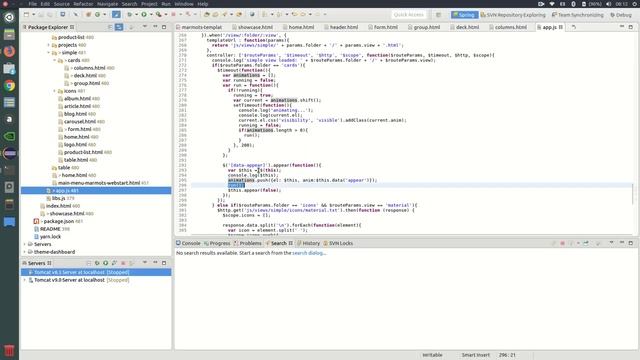
Task: Open Chrome from the Ubuntu dock
Action: (x=9, y=86)
